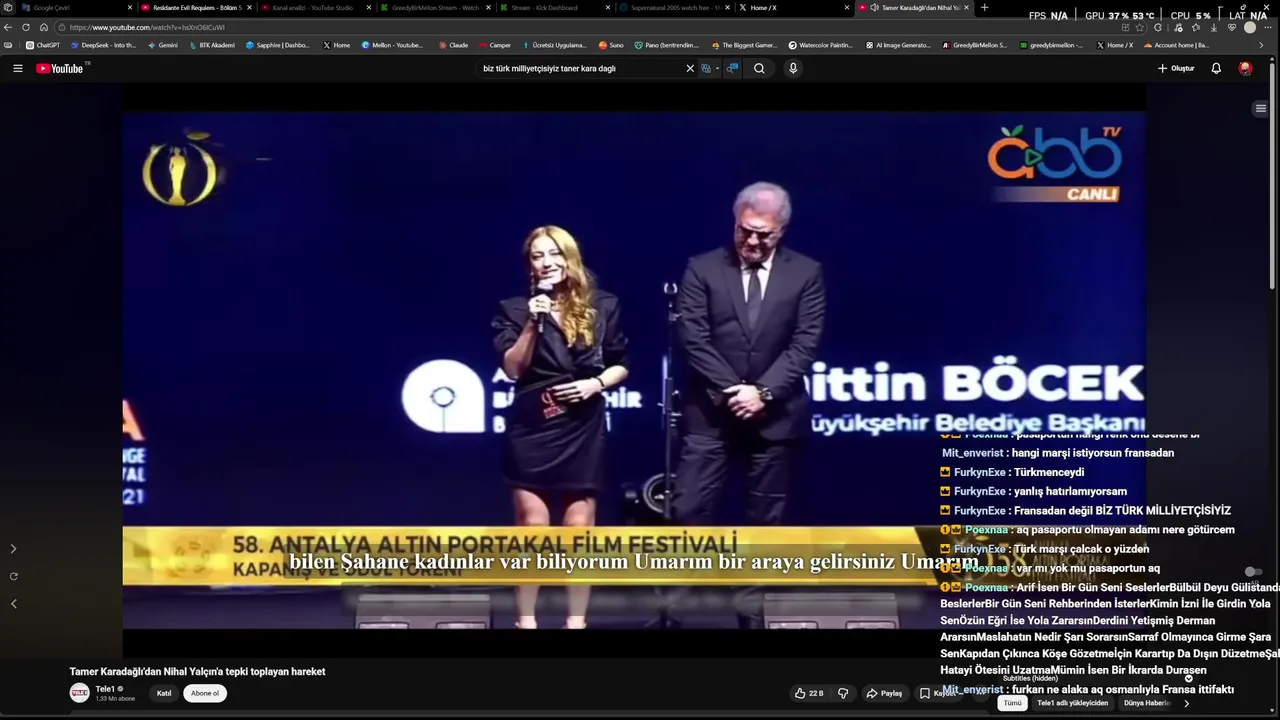1280x720 pixels.
Task: Click the left sidebar refresh icon
Action: point(13,576)
